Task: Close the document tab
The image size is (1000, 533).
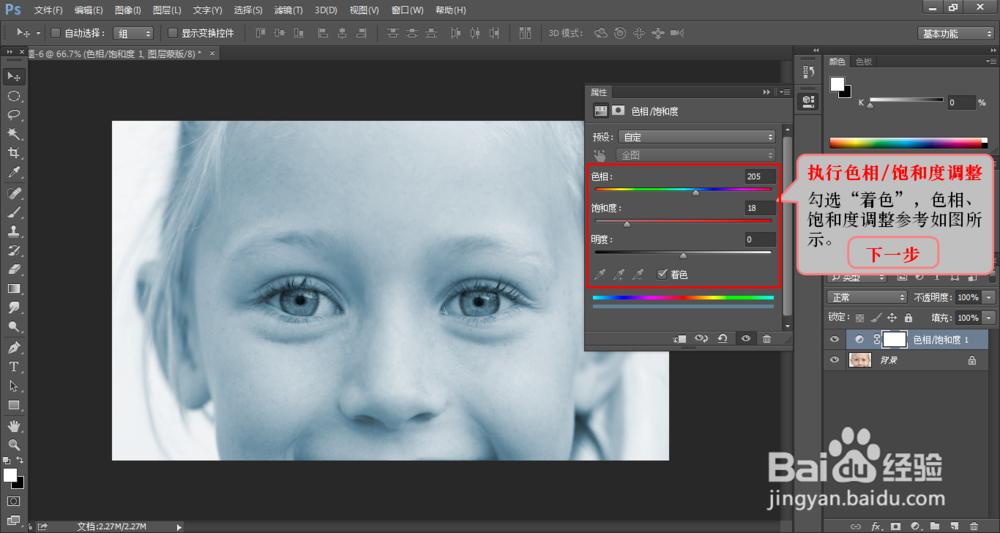Action: (x=212, y=54)
